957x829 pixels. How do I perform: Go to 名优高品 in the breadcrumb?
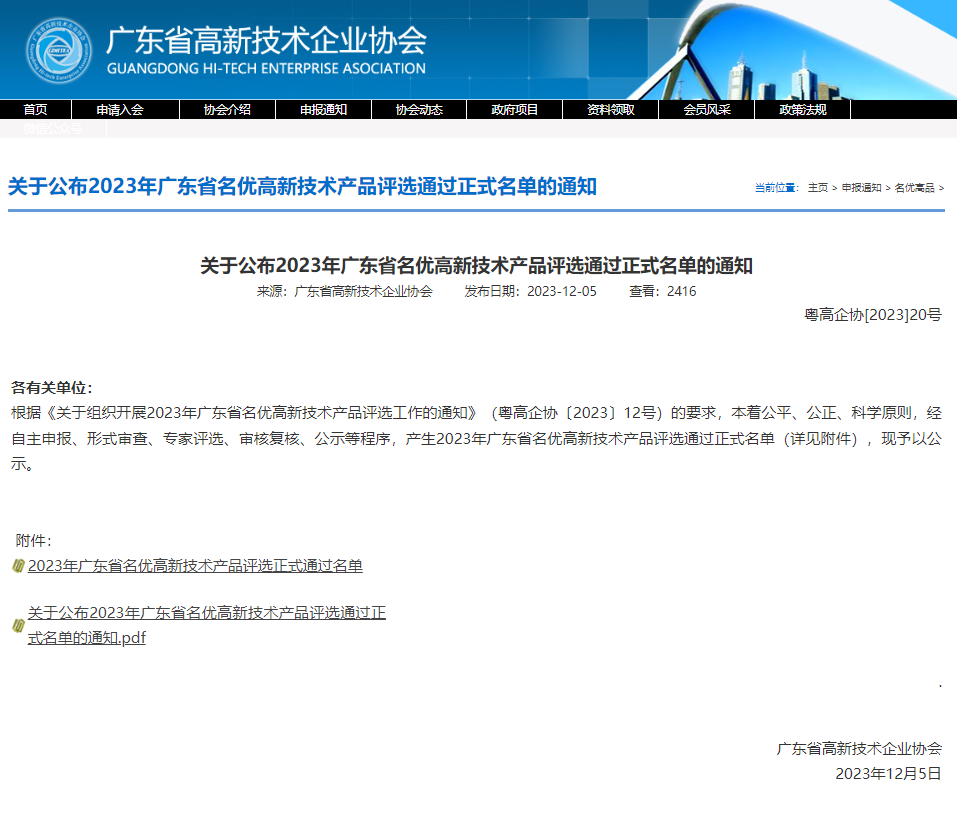point(914,187)
